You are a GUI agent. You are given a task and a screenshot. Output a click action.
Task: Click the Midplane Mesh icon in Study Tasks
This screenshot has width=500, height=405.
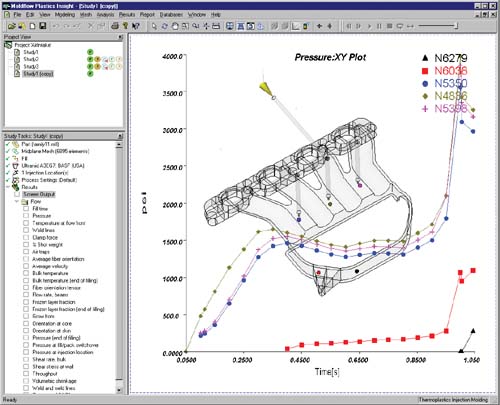(x=15, y=151)
